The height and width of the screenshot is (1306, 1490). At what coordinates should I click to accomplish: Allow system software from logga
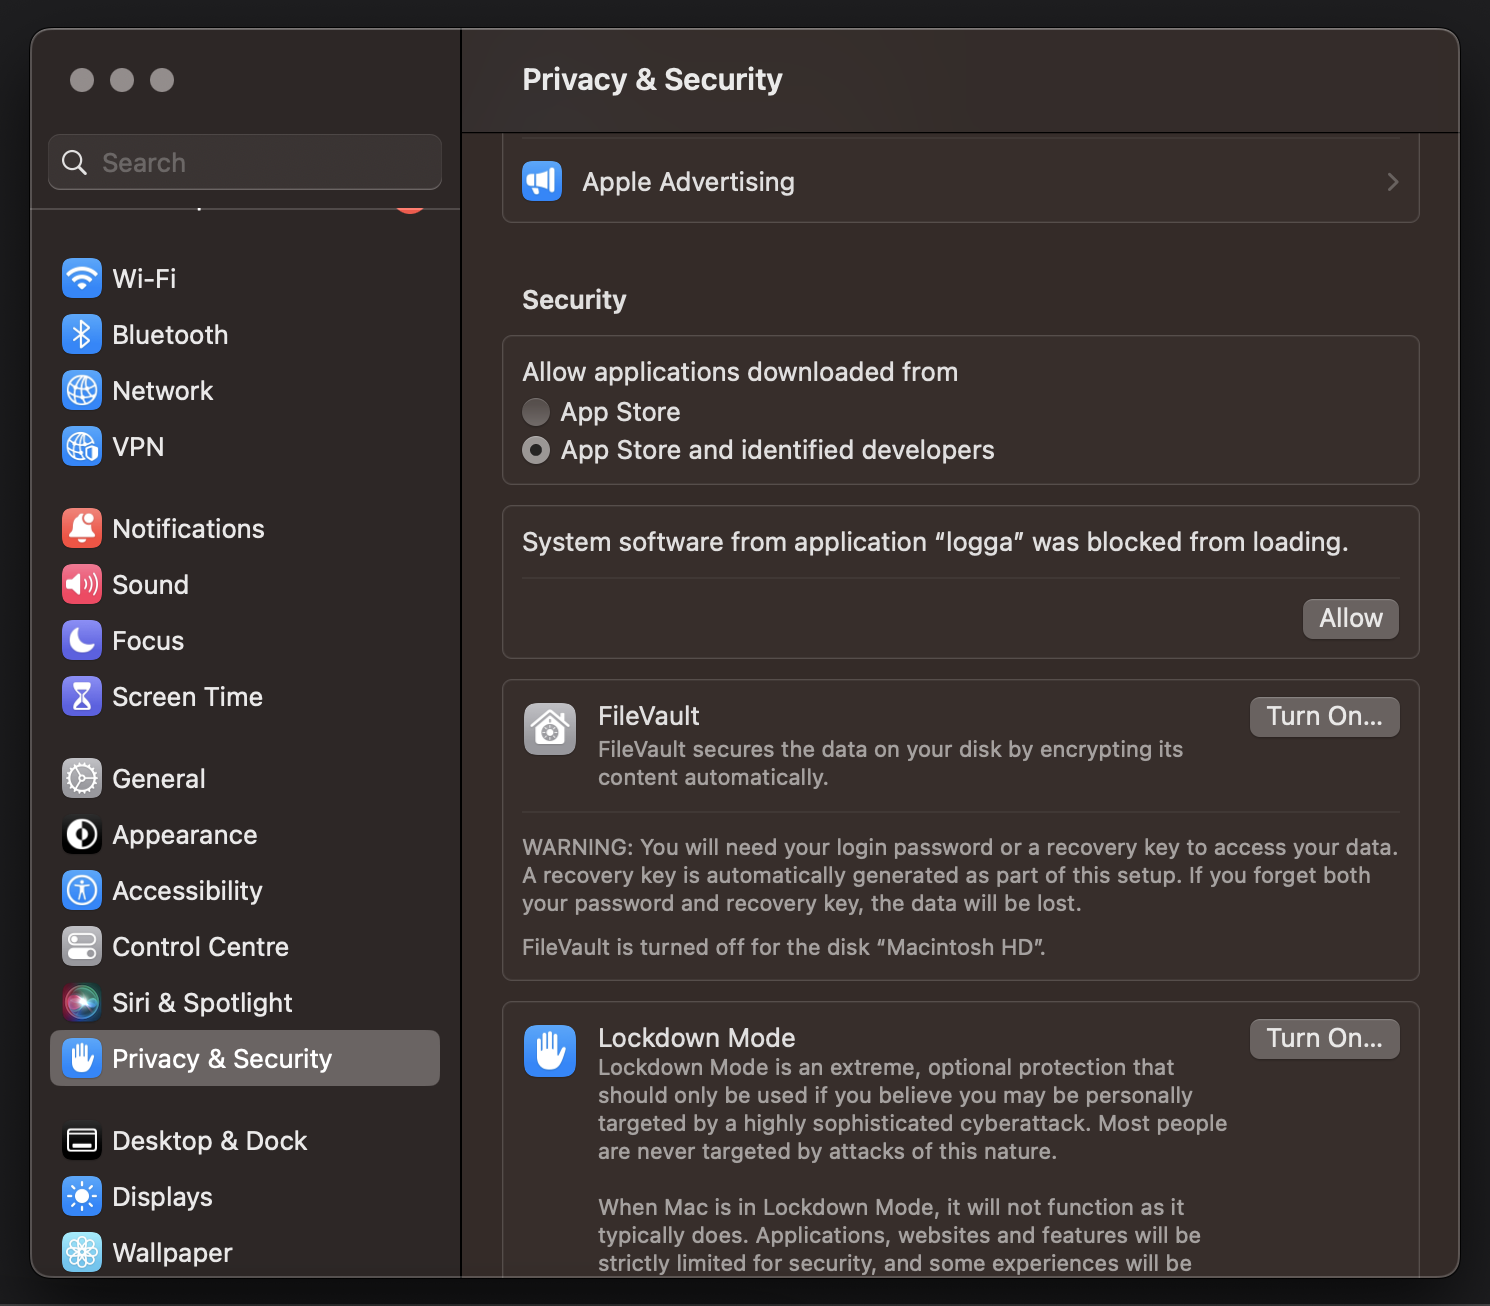tap(1350, 618)
